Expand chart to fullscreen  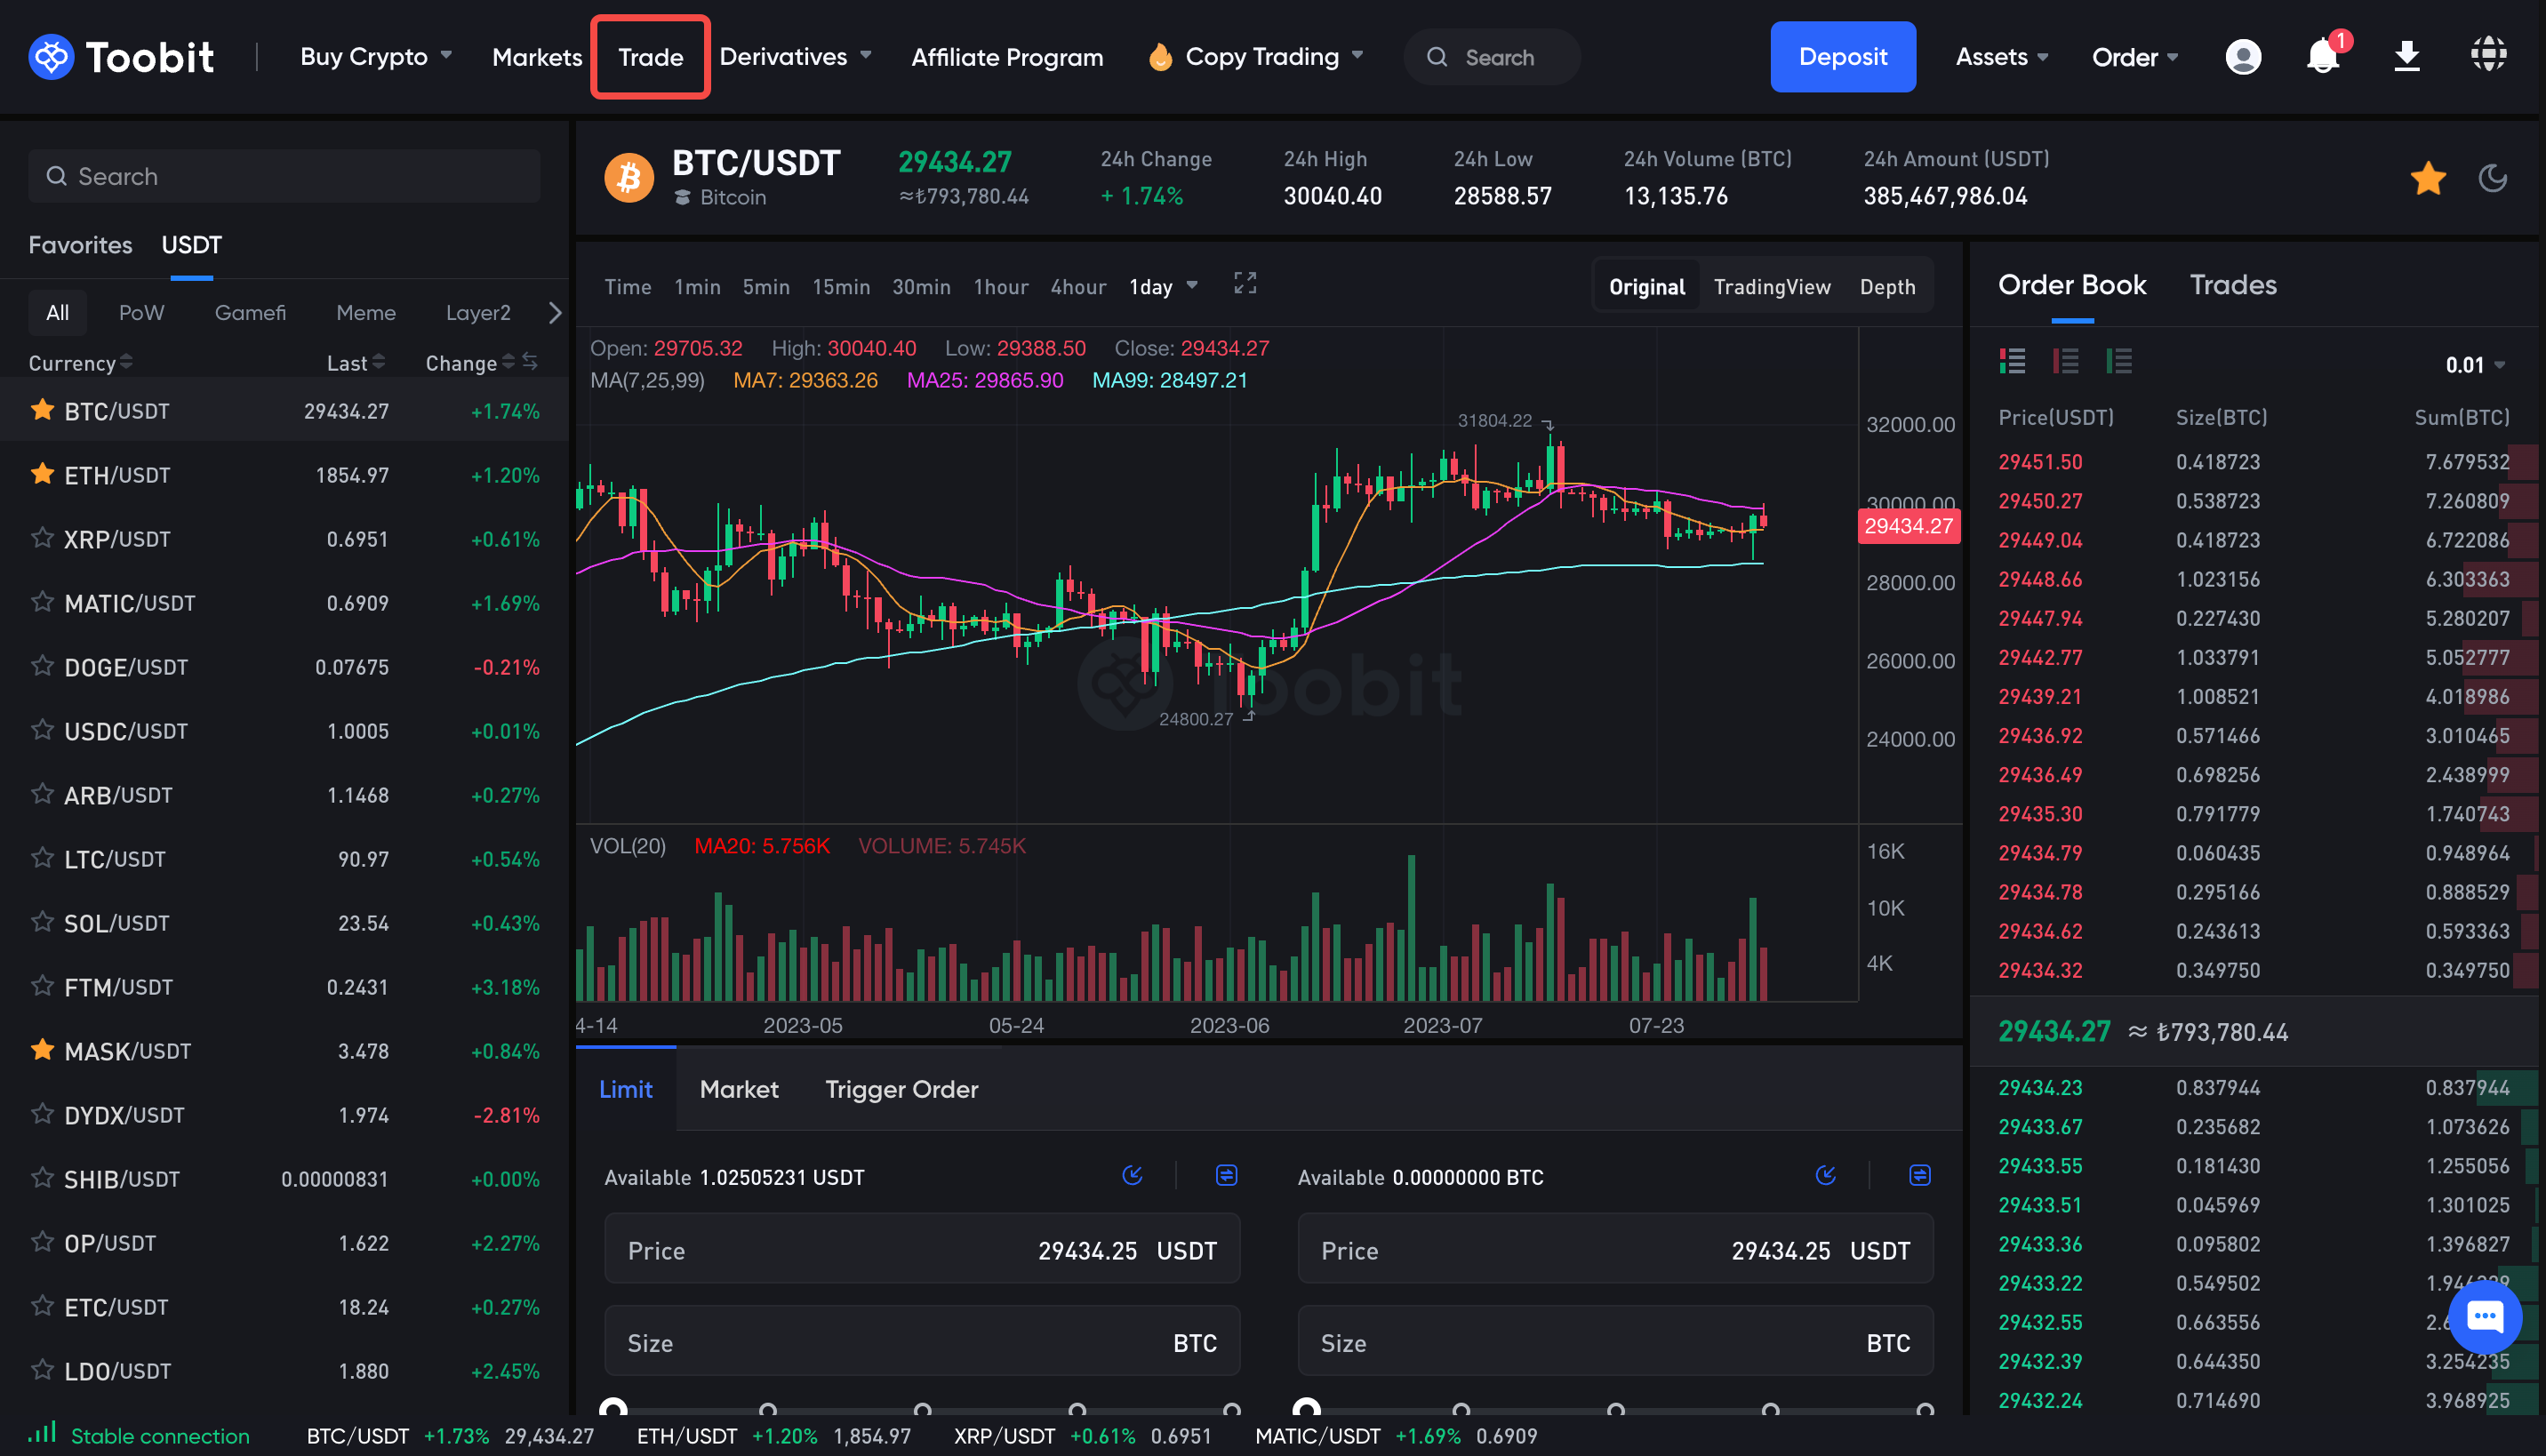1245,284
